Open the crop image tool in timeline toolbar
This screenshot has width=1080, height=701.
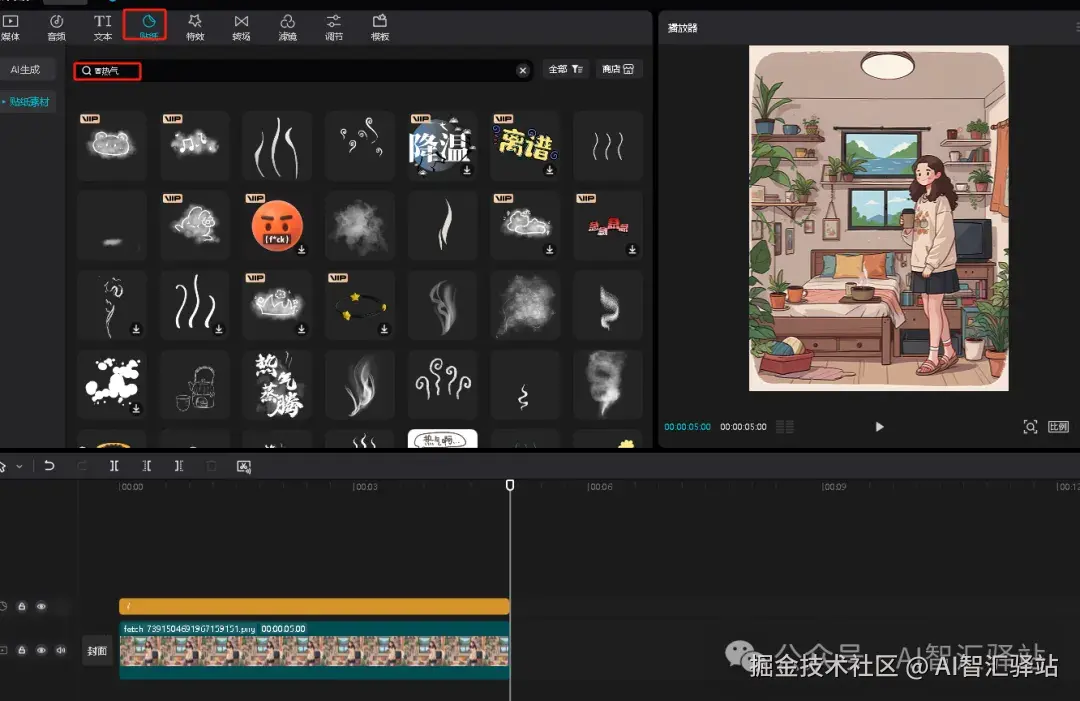click(x=244, y=466)
